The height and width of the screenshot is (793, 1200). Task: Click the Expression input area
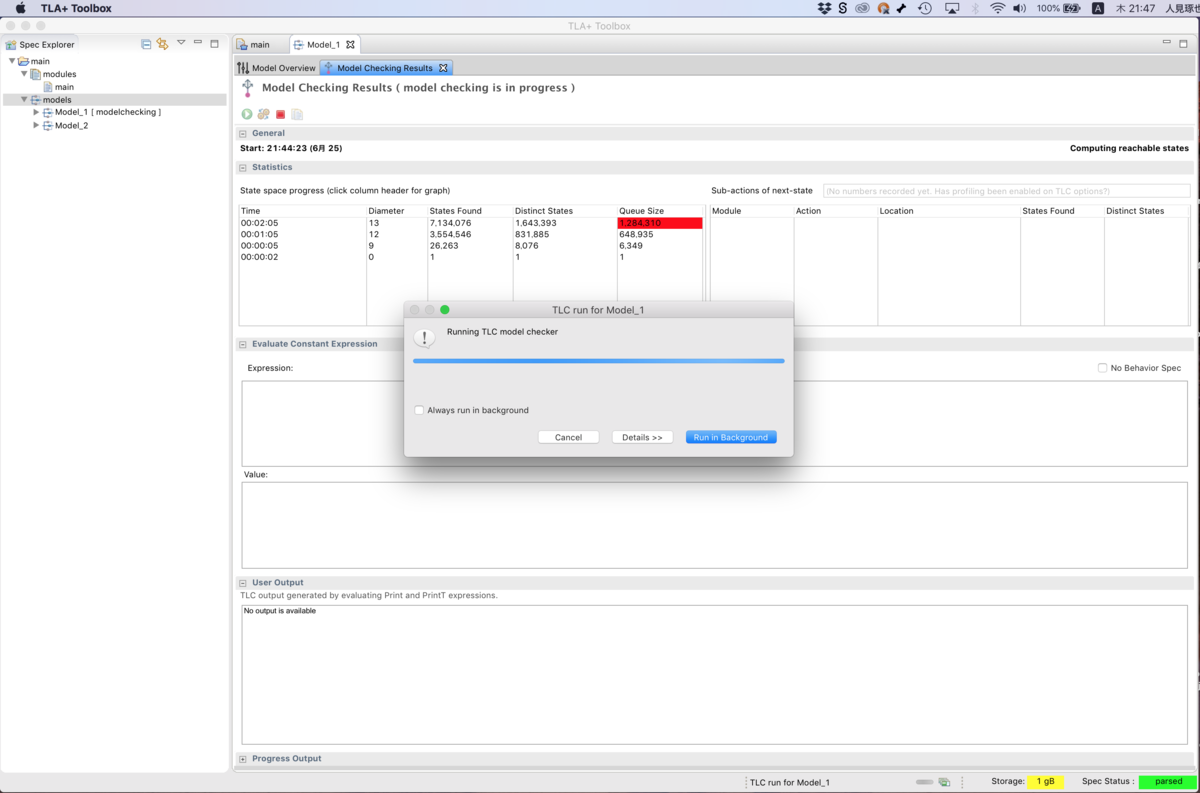coord(715,423)
